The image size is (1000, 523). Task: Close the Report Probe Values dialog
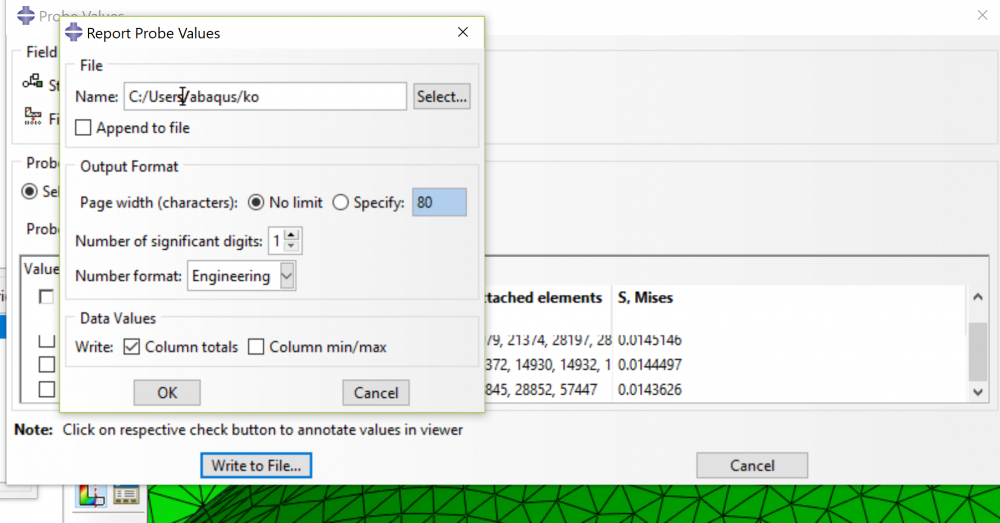tap(463, 32)
